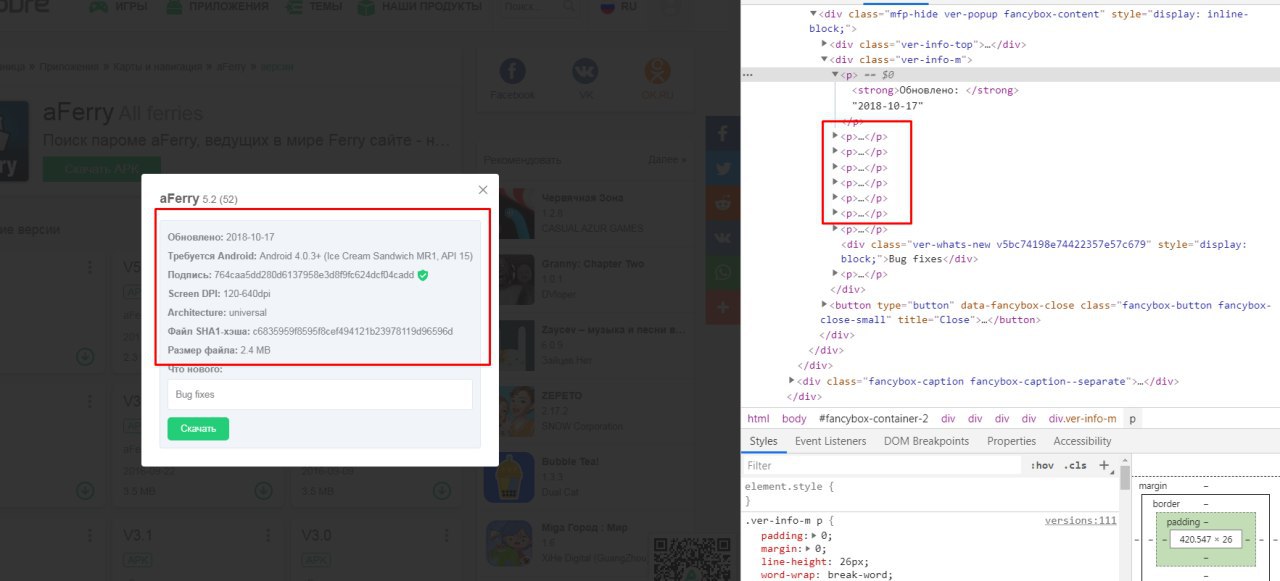This screenshot has height=581, width=1280.
Task: Close the aFerry version popup
Action: [483, 190]
